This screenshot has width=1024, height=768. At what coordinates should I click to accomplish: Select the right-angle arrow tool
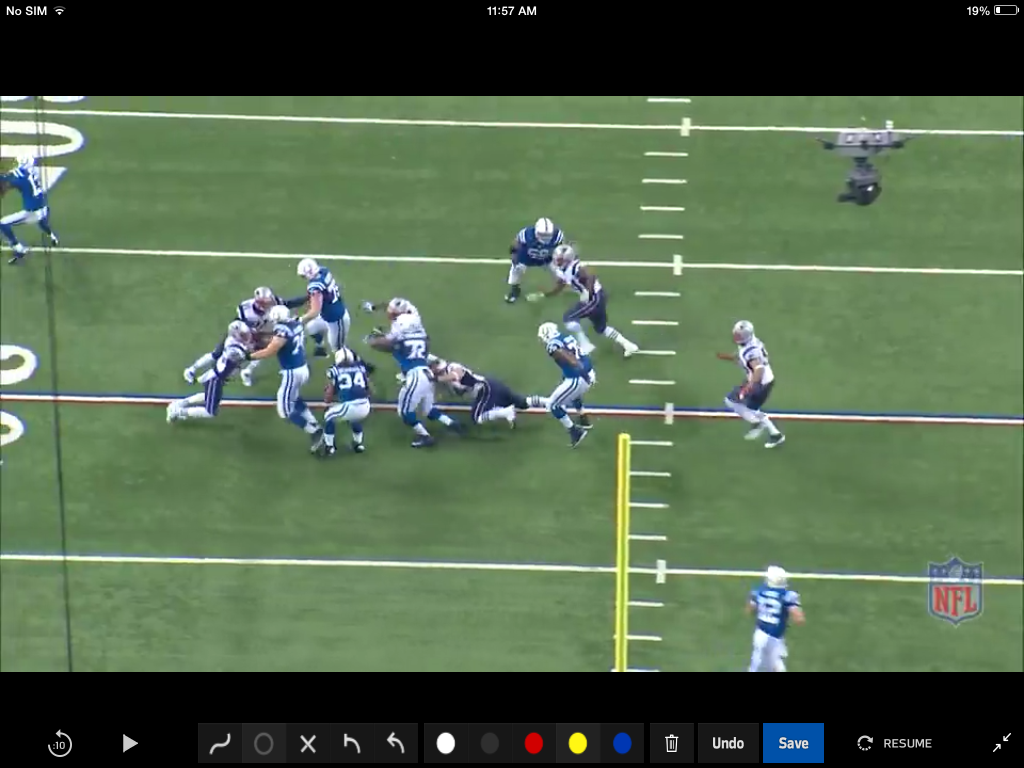(351, 743)
